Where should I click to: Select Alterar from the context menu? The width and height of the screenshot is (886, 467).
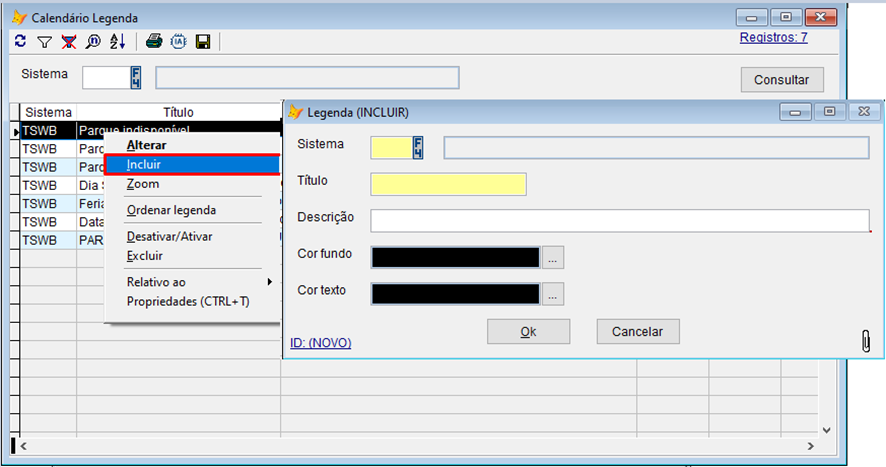147,145
